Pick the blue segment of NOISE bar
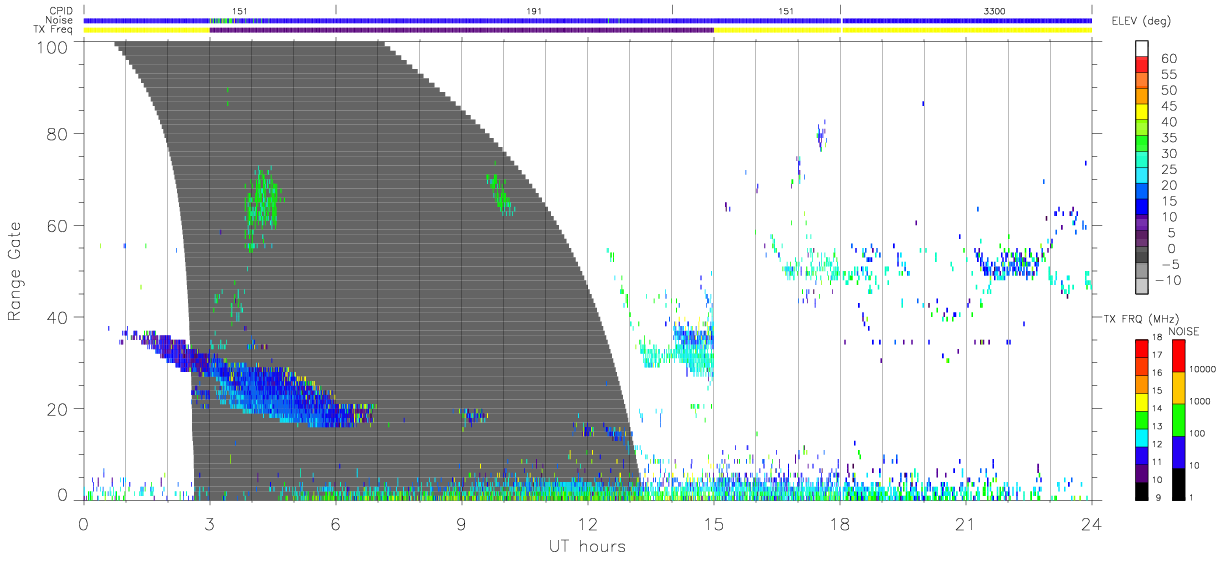Screen dimensions: 1228x567 point(1179,451)
